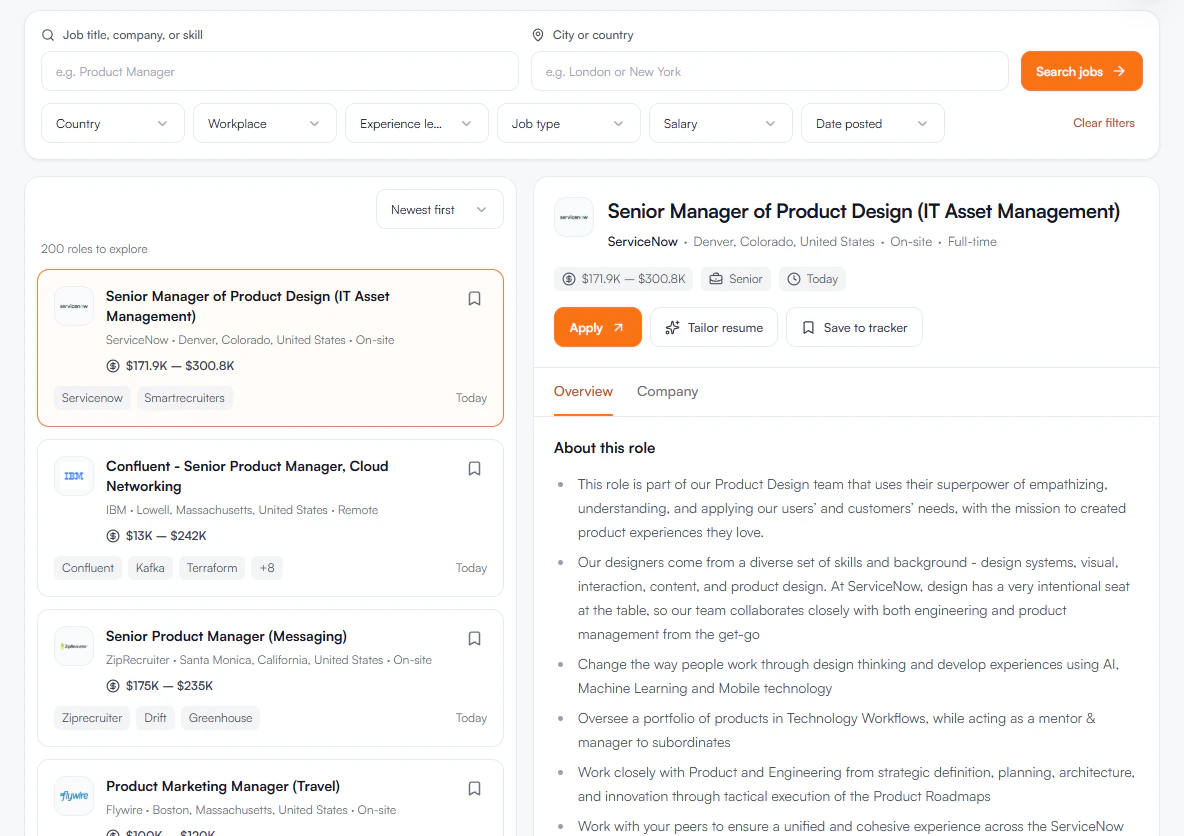The image size is (1184, 836).
Task: Click the Terraform skill tag
Action: pyautogui.click(x=212, y=568)
